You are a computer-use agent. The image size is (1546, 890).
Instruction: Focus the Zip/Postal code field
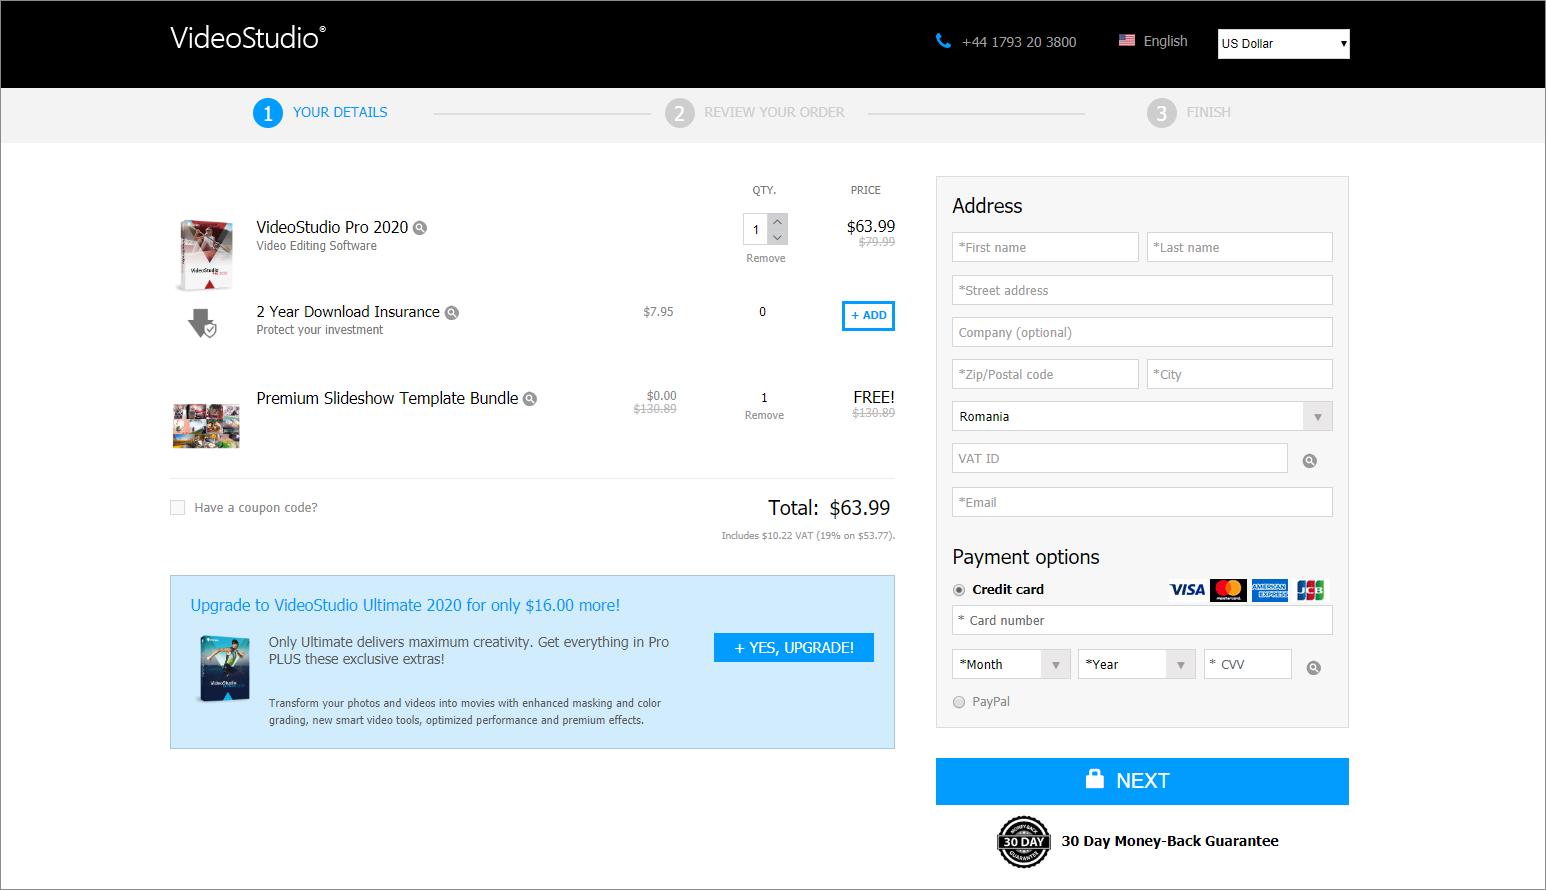point(1045,374)
